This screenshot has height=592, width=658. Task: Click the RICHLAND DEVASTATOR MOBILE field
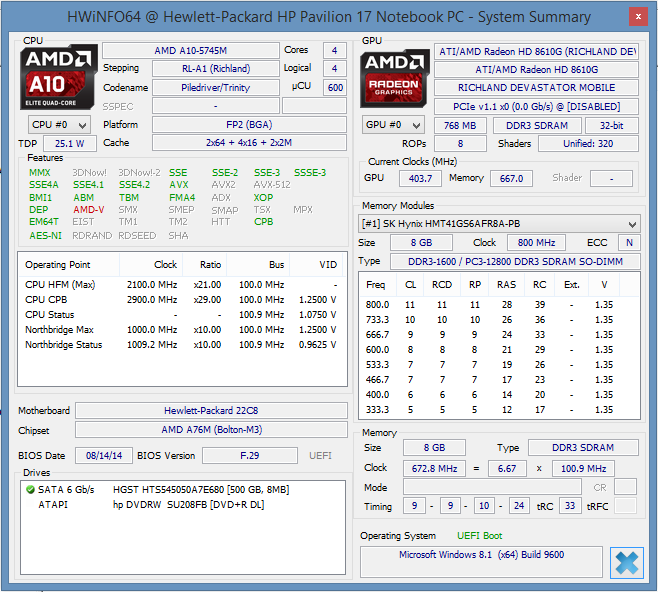[536, 88]
